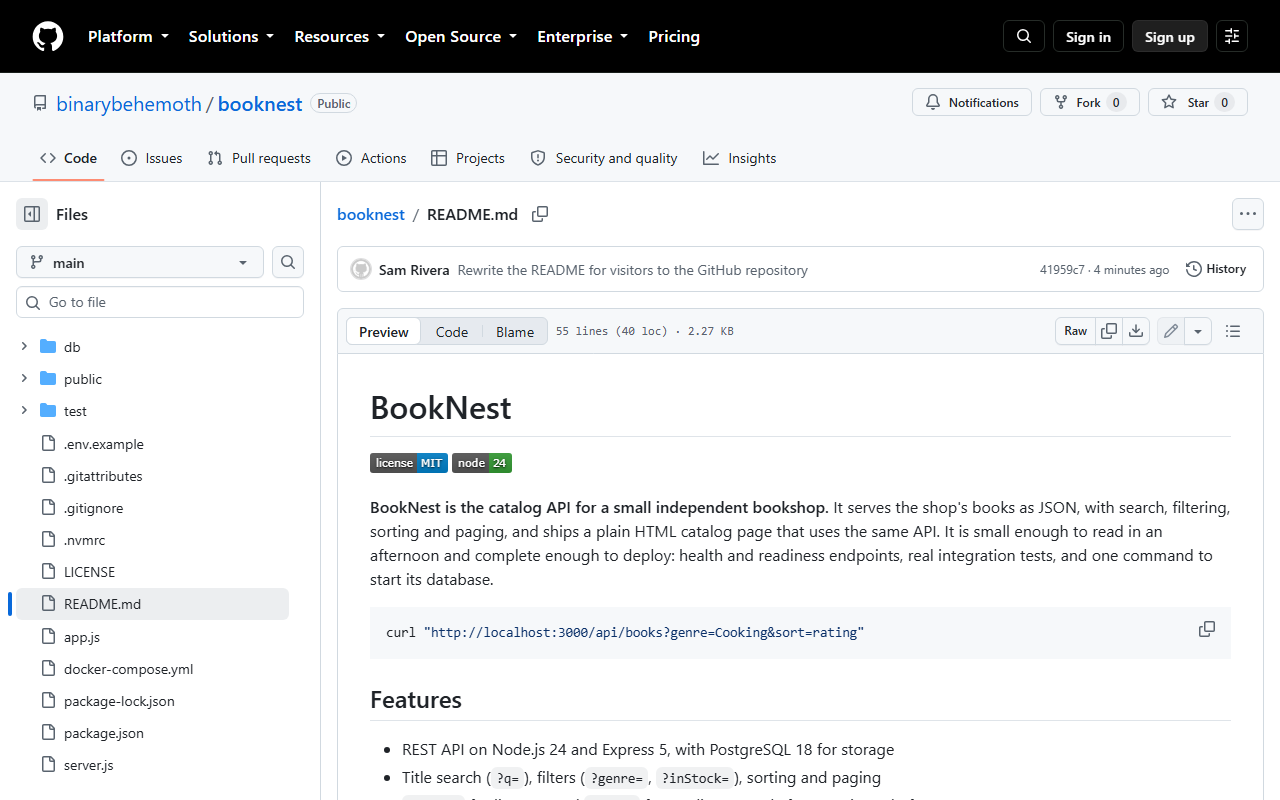The height and width of the screenshot is (800, 1280).
Task: Click the Notifications bell button
Action: (972, 102)
